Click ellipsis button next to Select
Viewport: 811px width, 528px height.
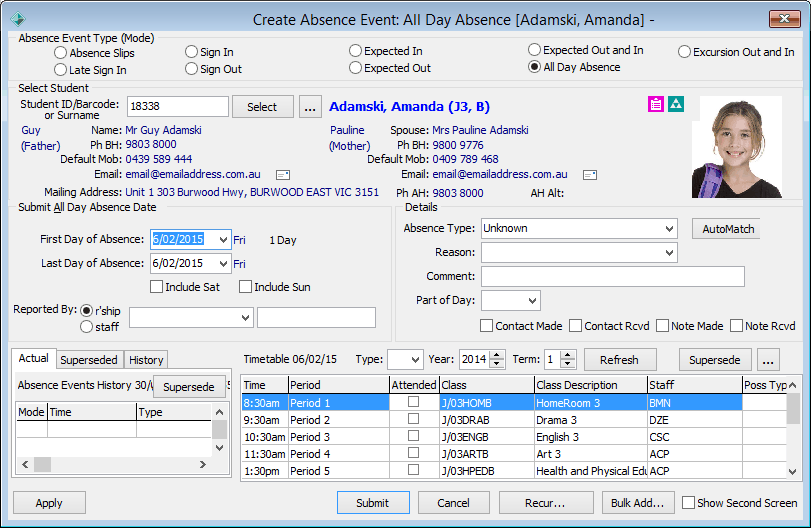310,107
